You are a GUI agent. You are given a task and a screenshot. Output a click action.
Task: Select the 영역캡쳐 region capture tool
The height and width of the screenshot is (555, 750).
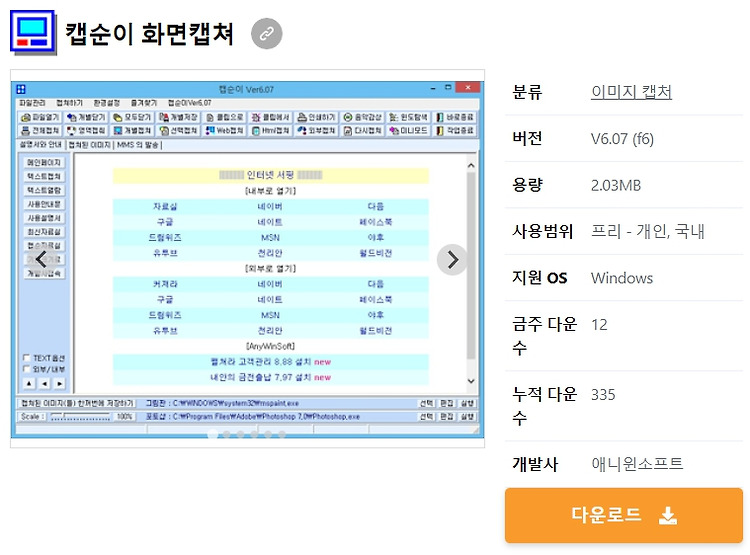tap(86, 130)
